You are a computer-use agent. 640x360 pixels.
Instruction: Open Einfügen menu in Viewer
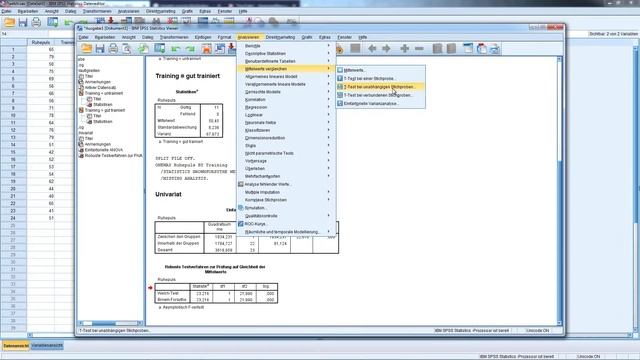click(x=203, y=37)
